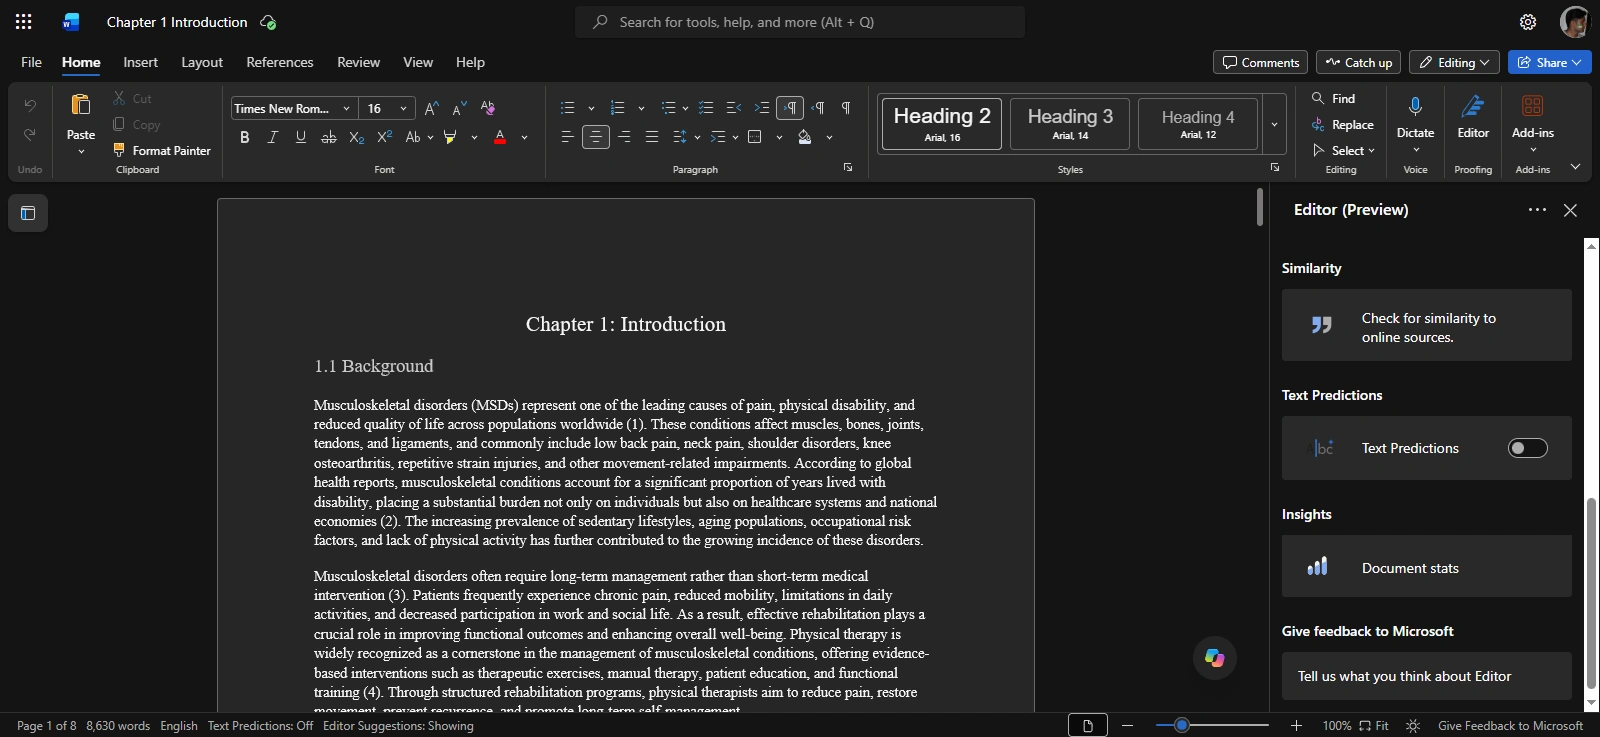Viewport: 1600px width, 737px height.
Task: Click the cloud saved status icon
Action: pyautogui.click(x=268, y=22)
